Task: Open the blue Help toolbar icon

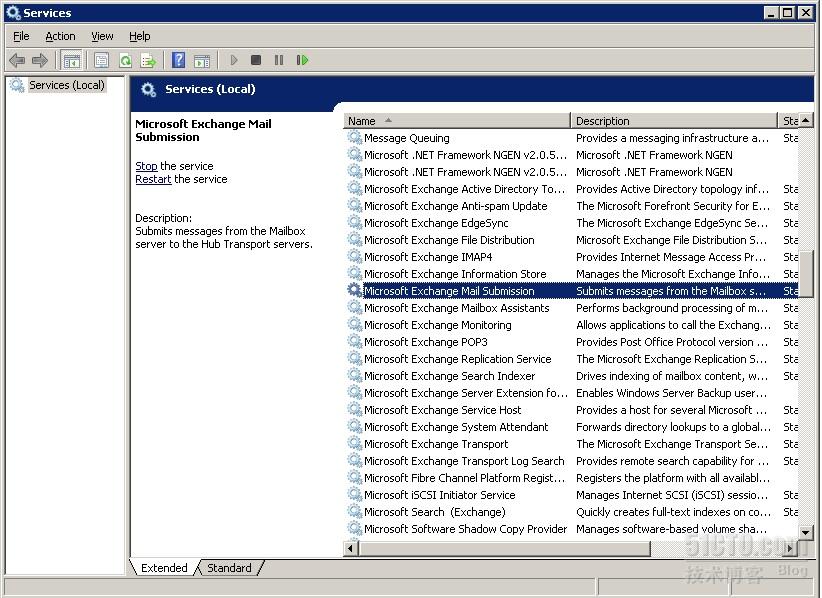Action: pyautogui.click(x=178, y=60)
